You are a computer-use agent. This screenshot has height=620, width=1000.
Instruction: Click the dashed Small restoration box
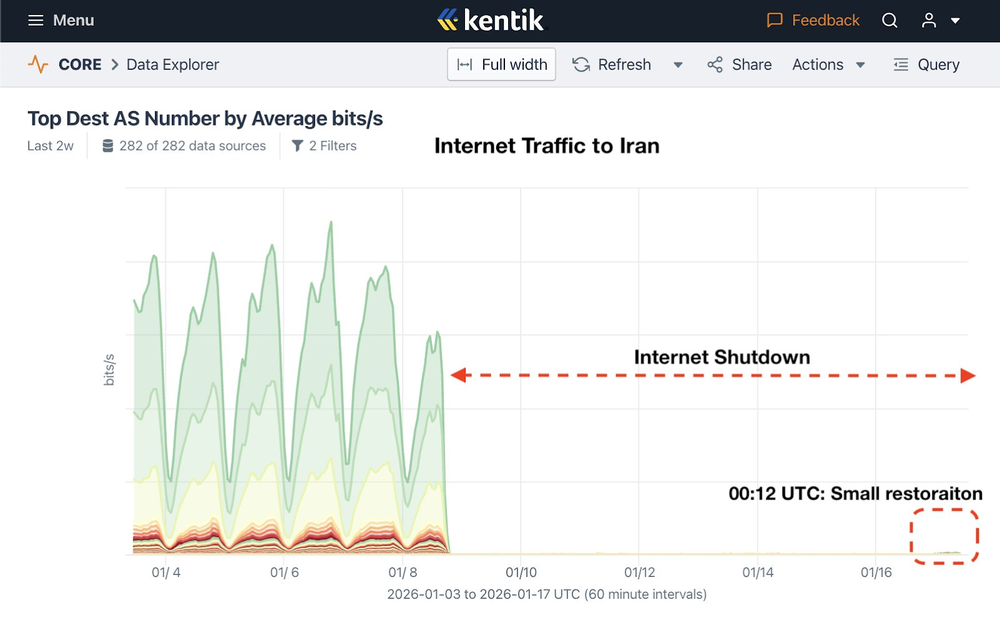point(944,537)
